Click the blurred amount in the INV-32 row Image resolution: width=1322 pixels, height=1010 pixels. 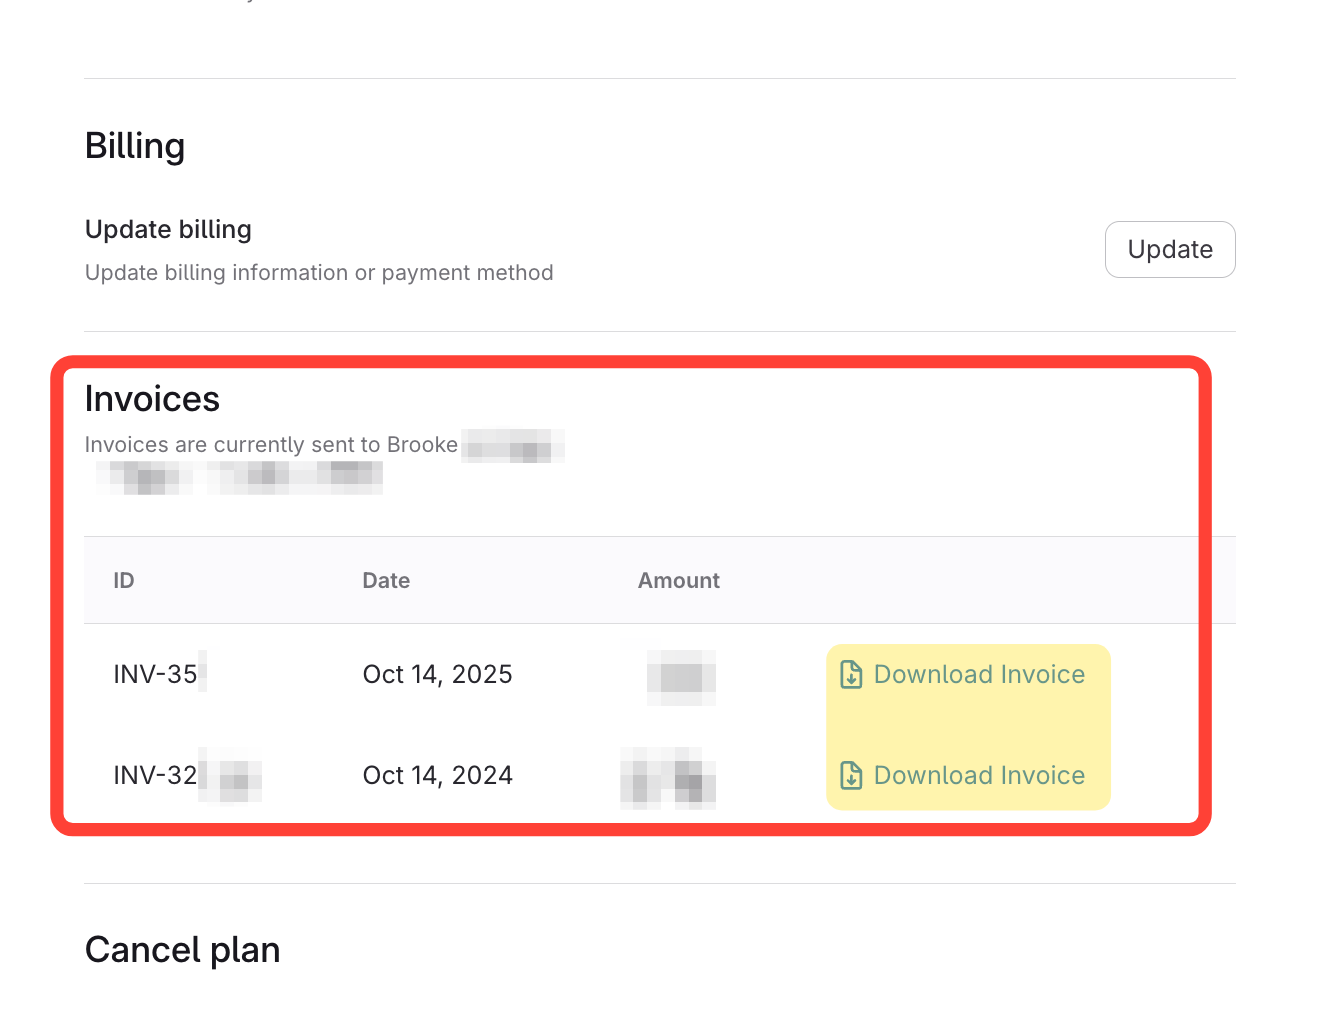coord(668,778)
